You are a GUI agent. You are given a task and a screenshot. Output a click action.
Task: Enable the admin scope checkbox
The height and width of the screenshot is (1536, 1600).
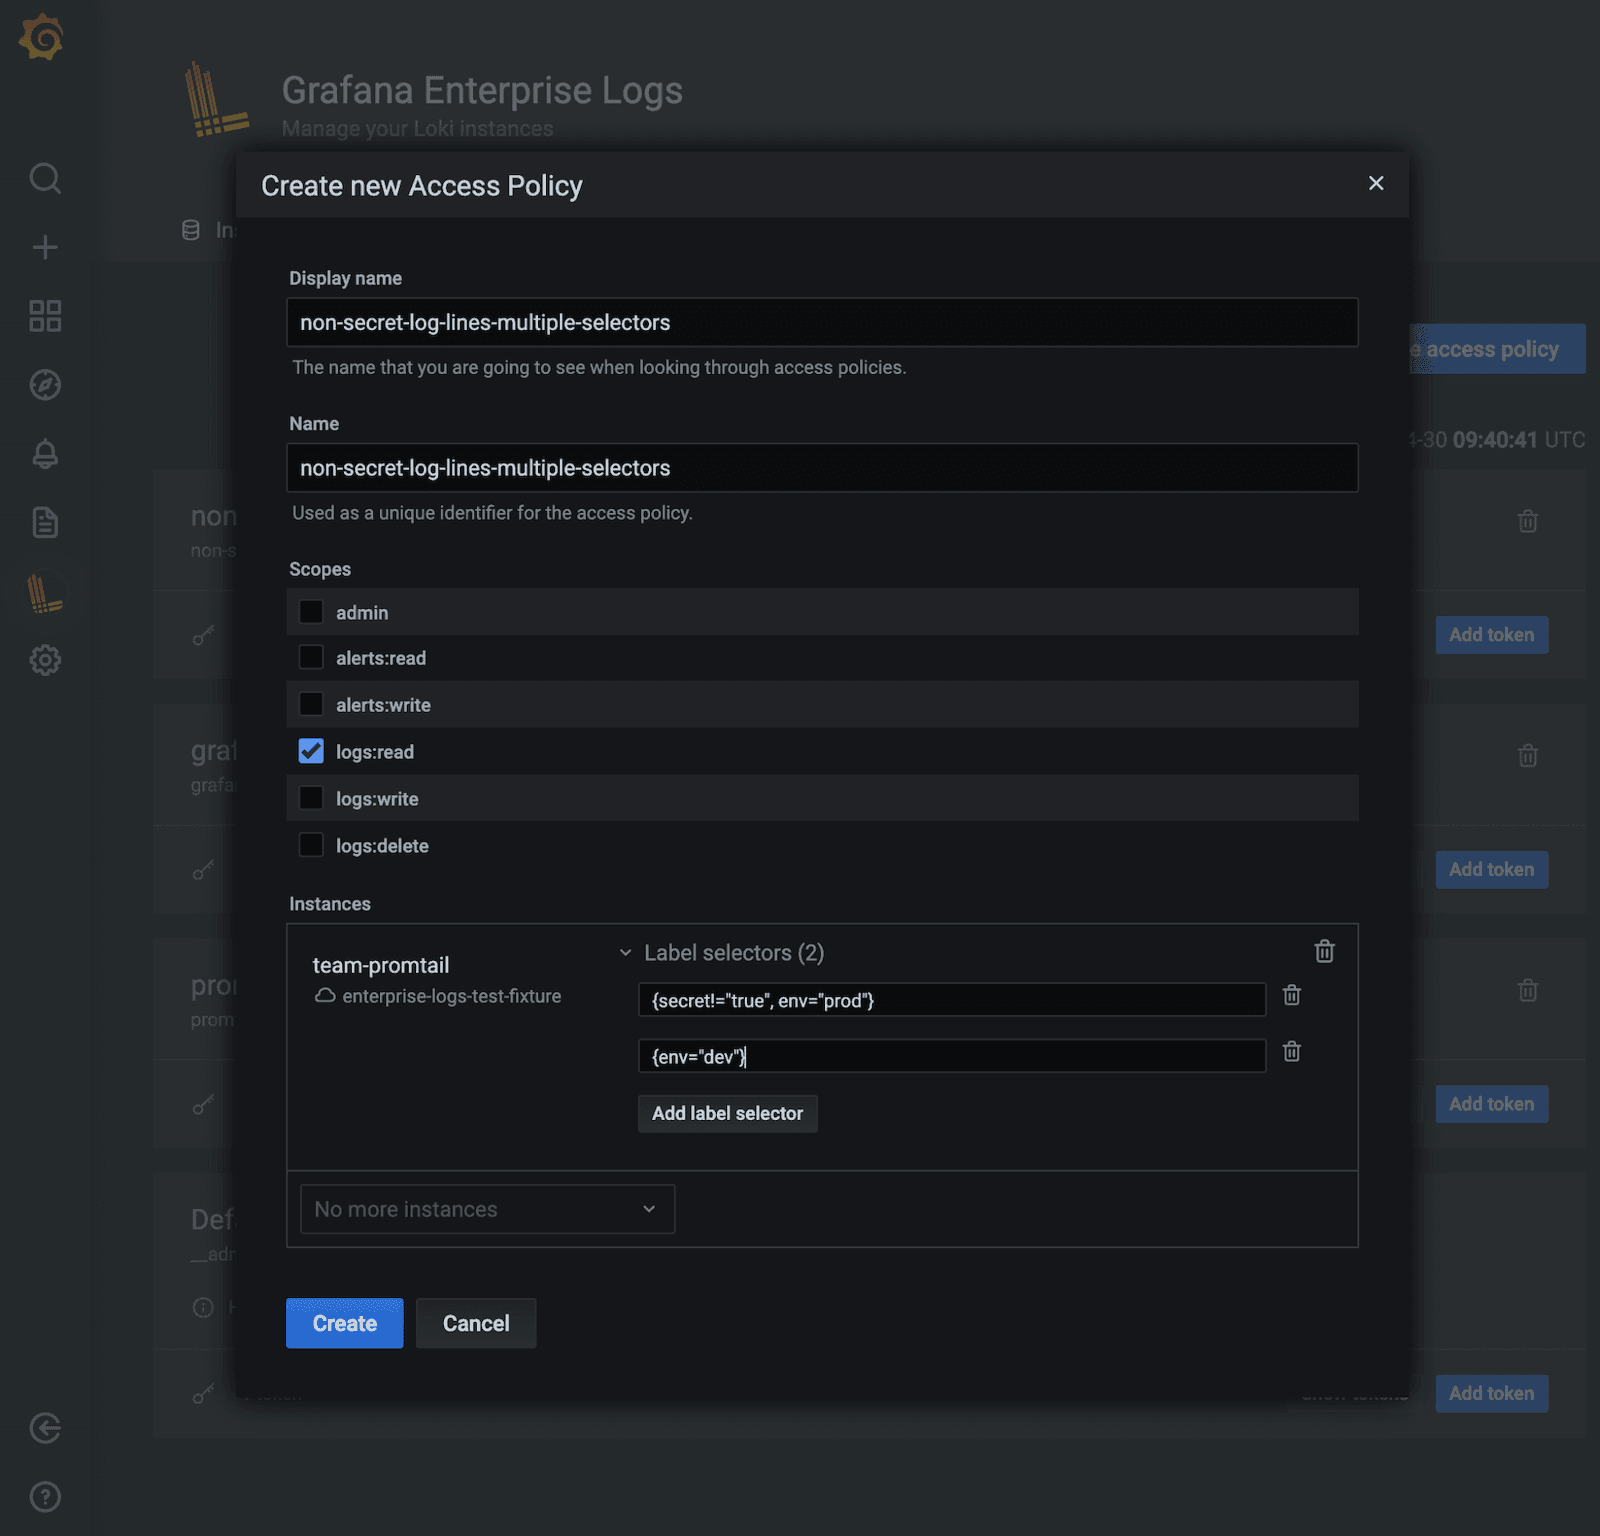point(311,612)
